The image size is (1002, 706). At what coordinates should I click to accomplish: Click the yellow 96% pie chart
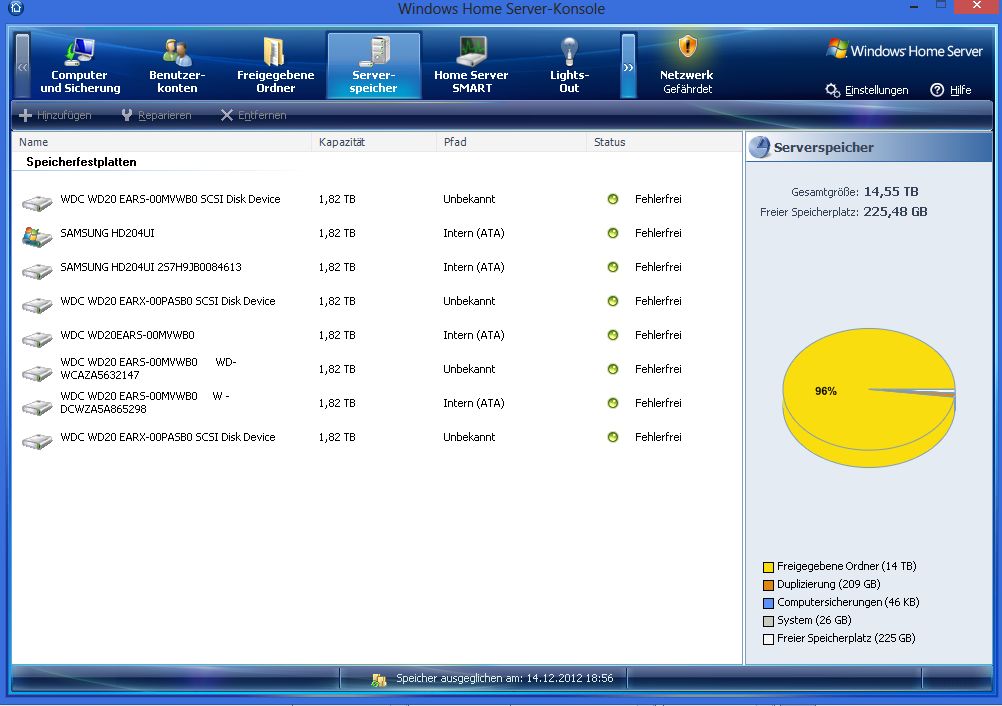pos(868,397)
